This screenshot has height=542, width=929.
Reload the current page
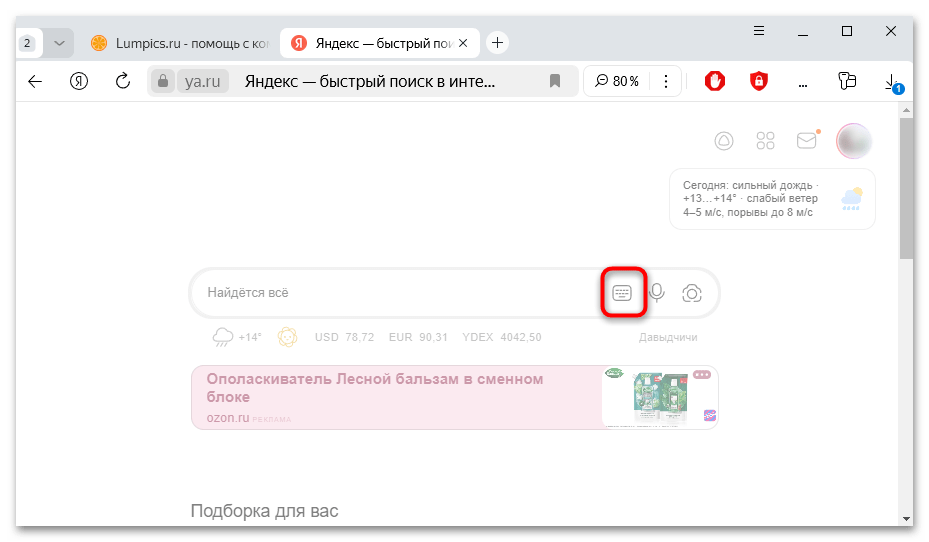point(123,81)
